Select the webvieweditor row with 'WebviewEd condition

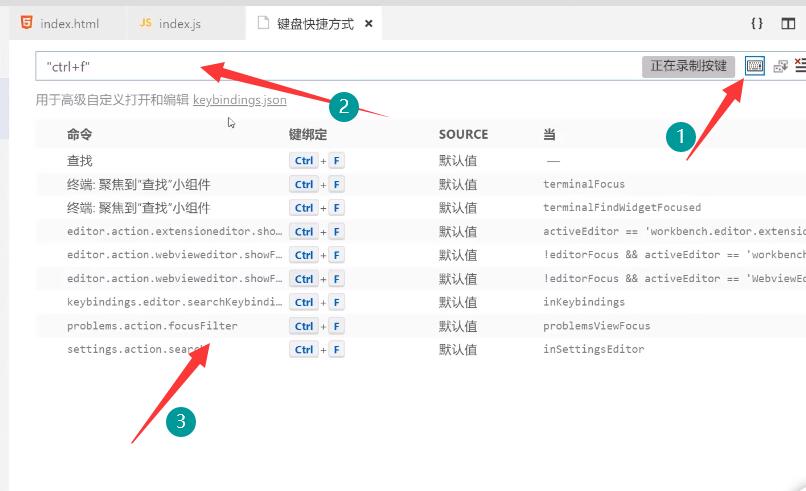(420, 279)
